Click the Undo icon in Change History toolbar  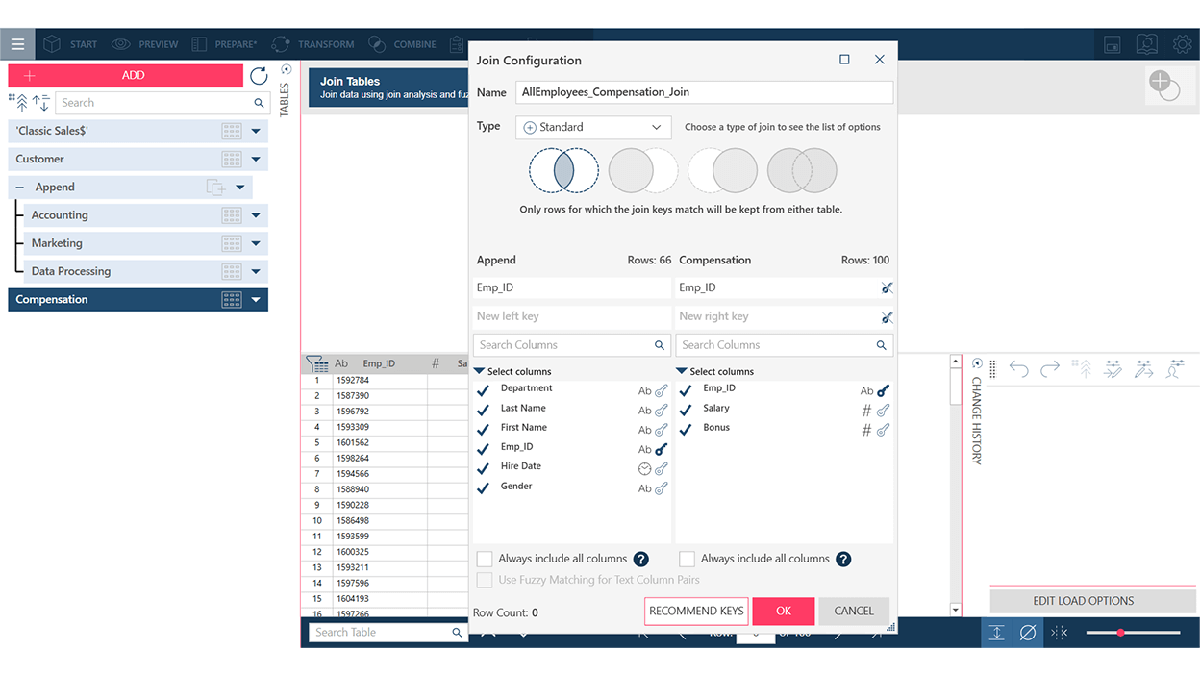(x=1019, y=369)
